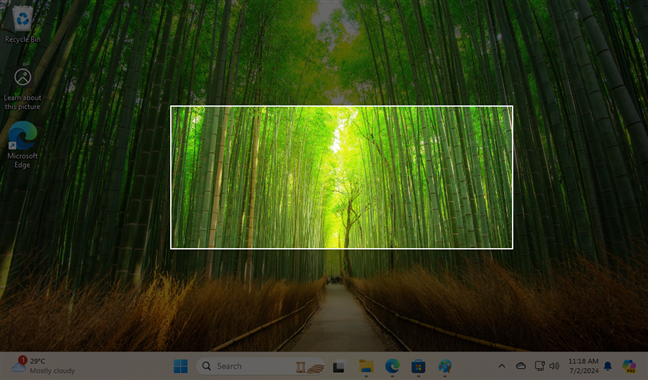Open the Recycle Bin desktop icon
This screenshot has width=648, height=380.
click(x=22, y=24)
